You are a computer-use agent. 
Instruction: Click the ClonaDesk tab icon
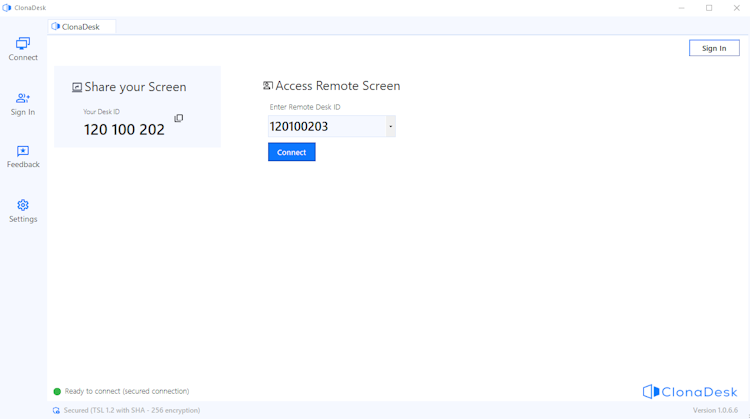click(x=55, y=26)
